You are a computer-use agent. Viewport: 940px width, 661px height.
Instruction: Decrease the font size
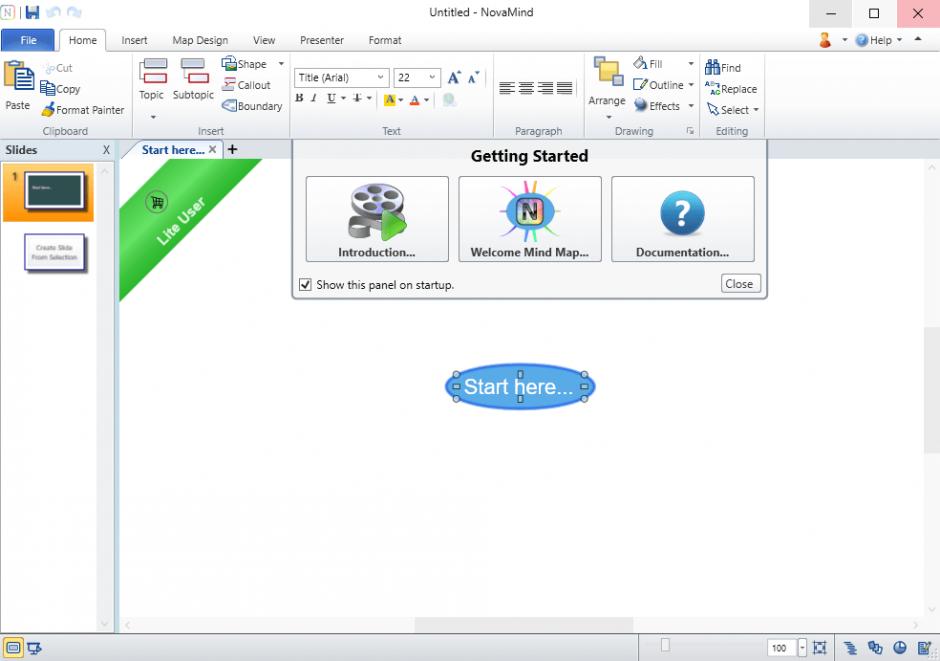[x=474, y=77]
